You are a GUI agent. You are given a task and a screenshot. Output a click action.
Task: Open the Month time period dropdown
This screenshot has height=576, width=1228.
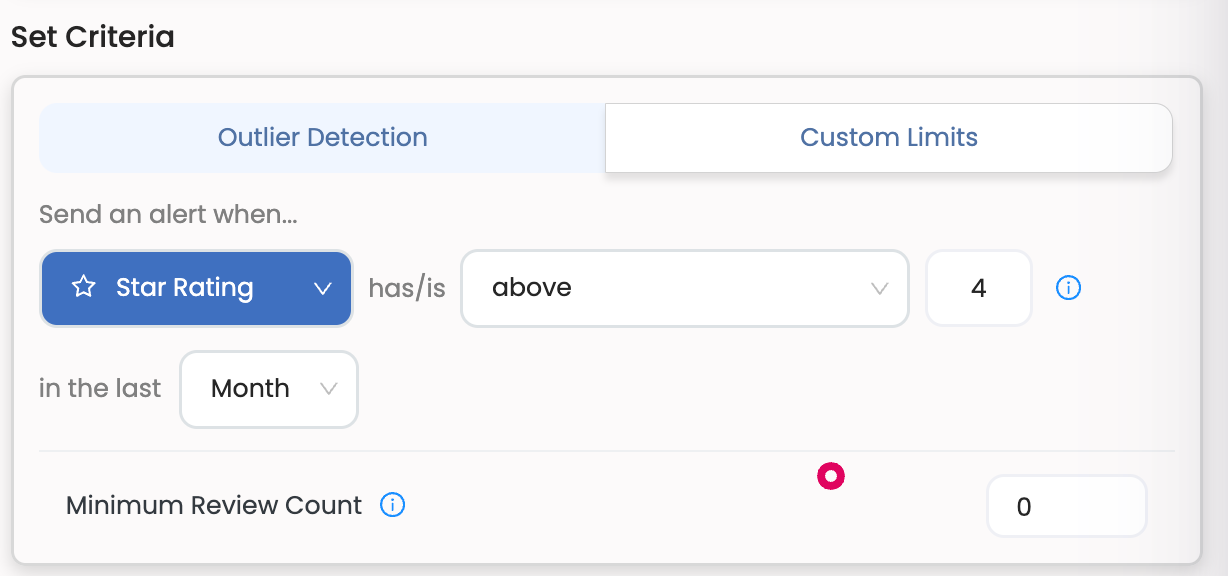[268, 389]
